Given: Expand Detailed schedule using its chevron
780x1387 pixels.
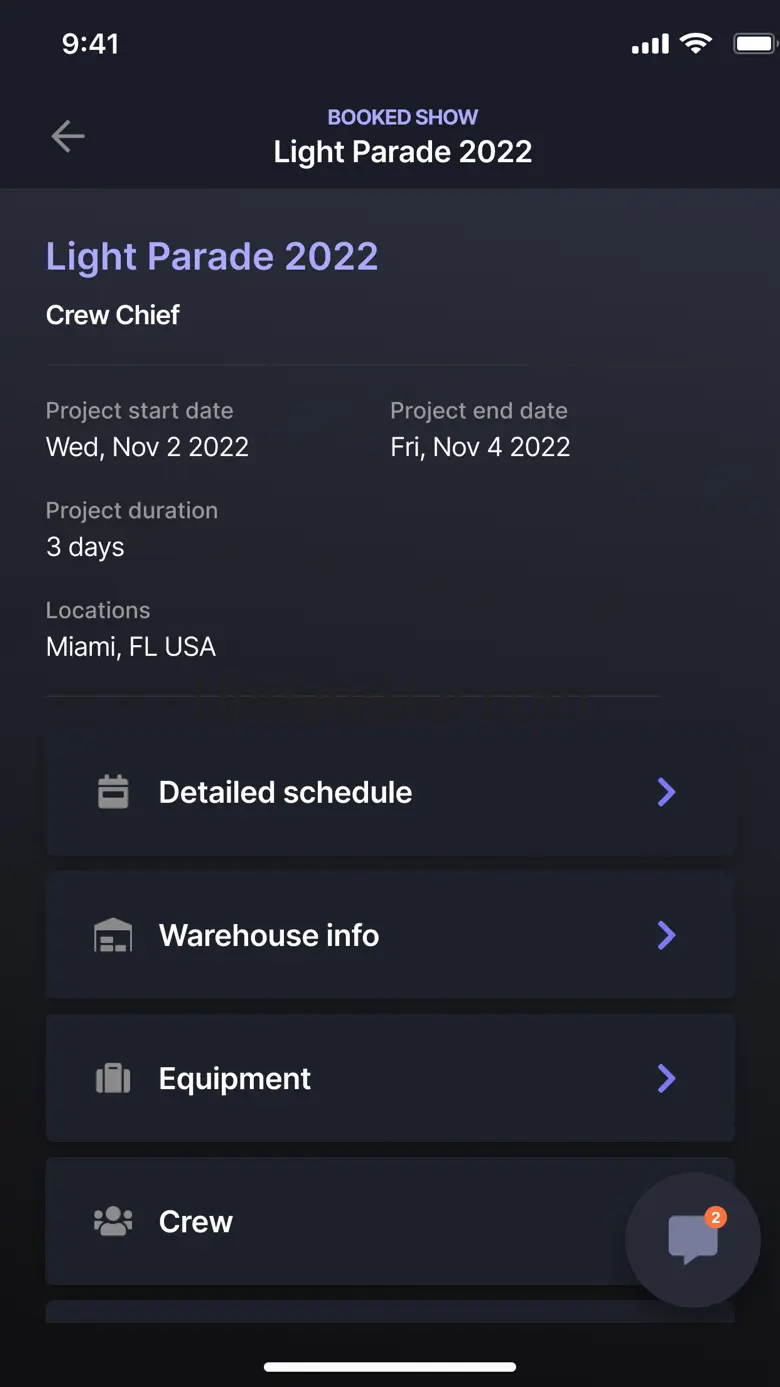Looking at the screenshot, I should click(666, 792).
